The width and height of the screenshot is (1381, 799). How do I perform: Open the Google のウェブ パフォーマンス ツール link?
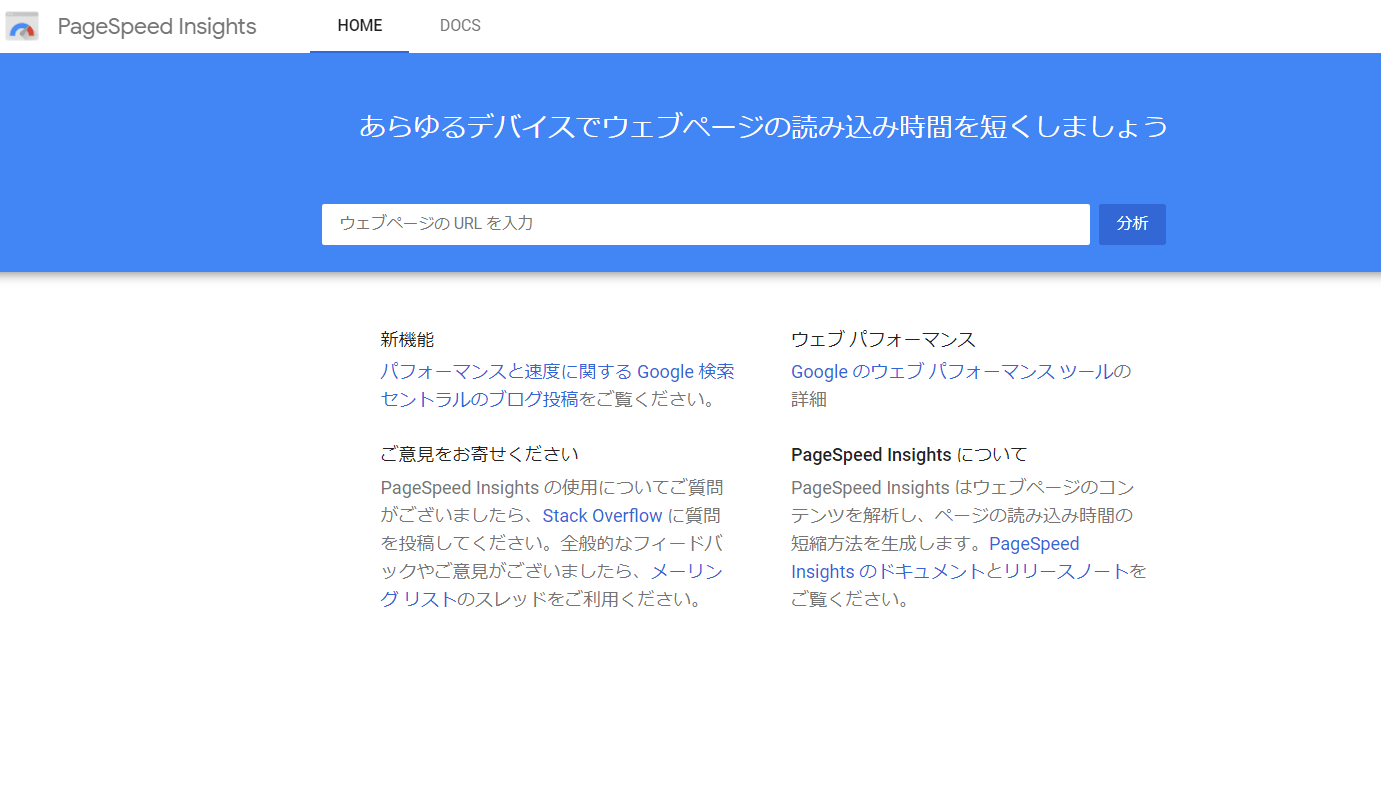(x=952, y=371)
